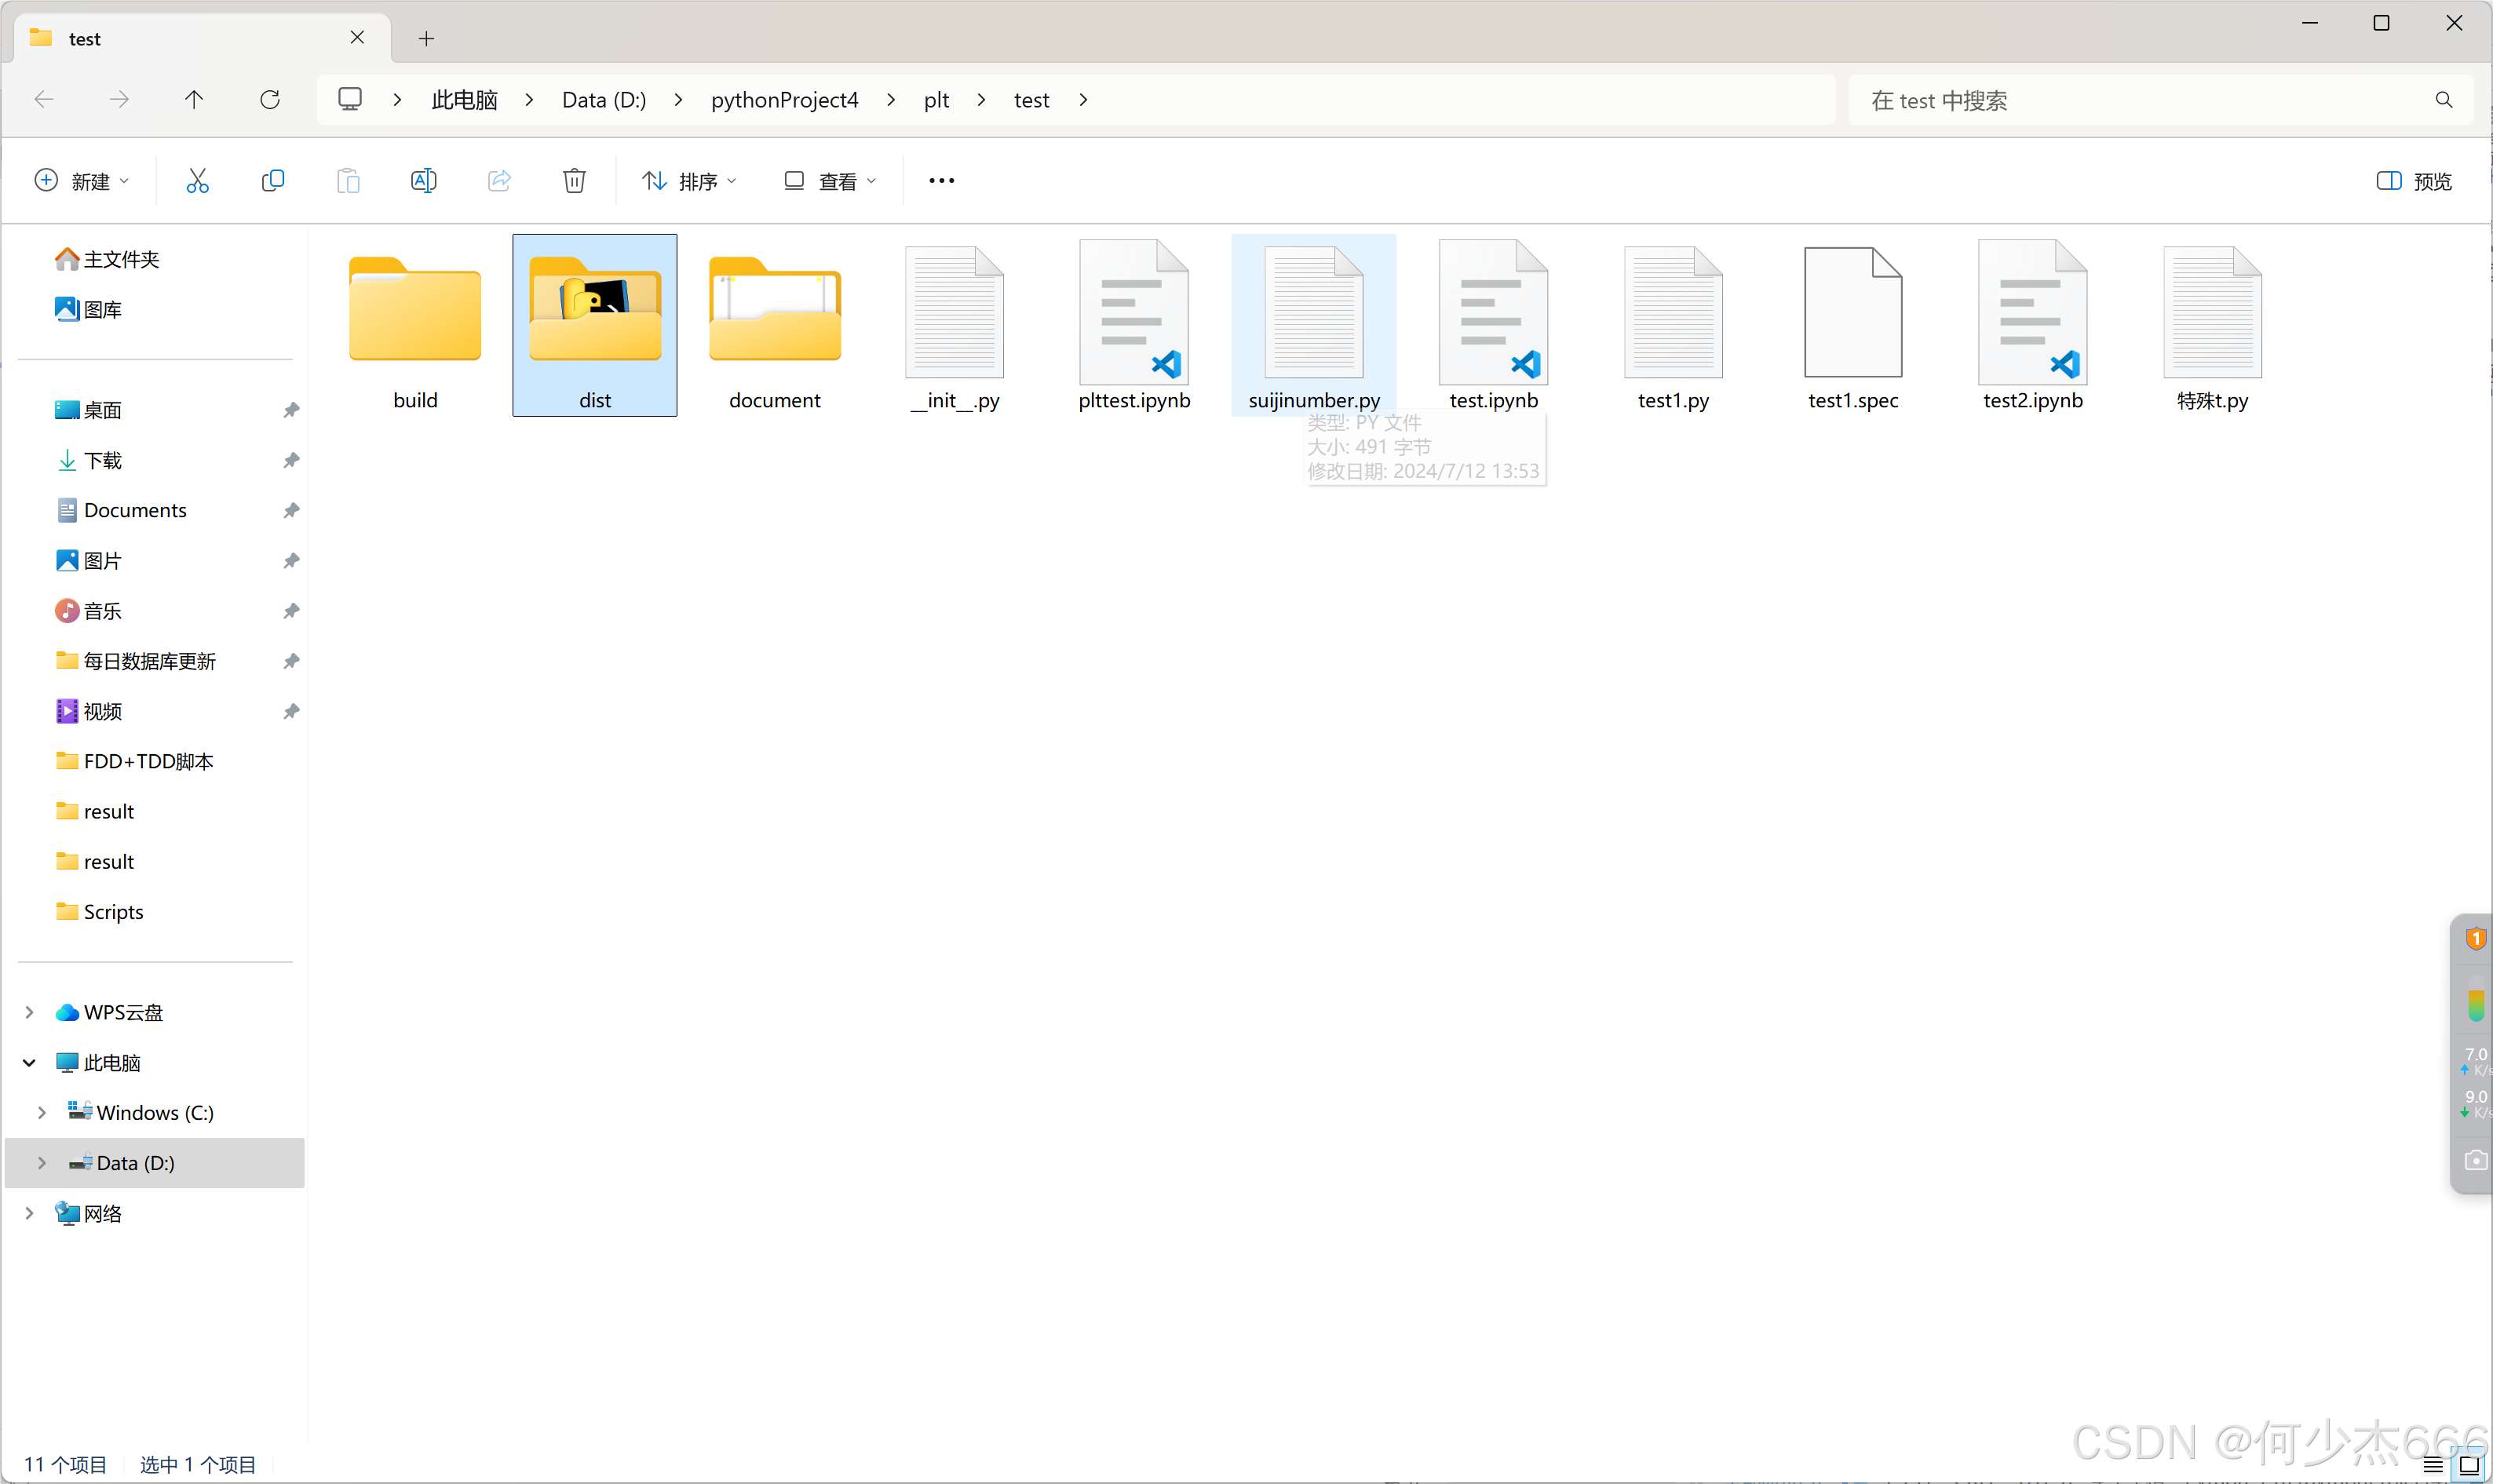Click pythonProject4 in the breadcrumb path
Image resolution: width=2493 pixels, height=1484 pixels.
click(x=784, y=100)
